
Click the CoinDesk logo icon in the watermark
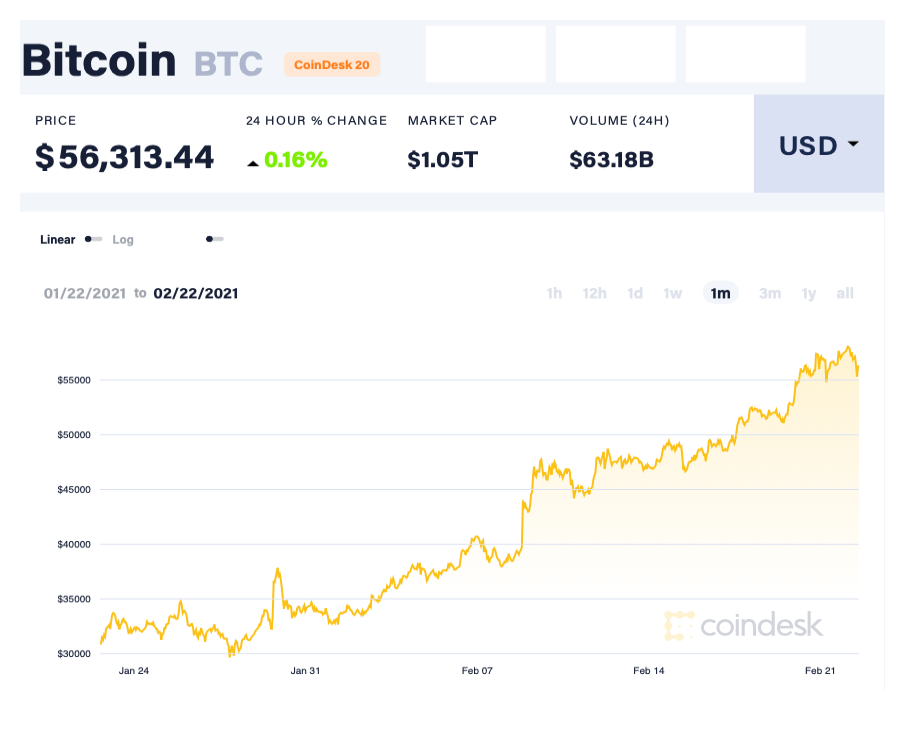[x=679, y=625]
